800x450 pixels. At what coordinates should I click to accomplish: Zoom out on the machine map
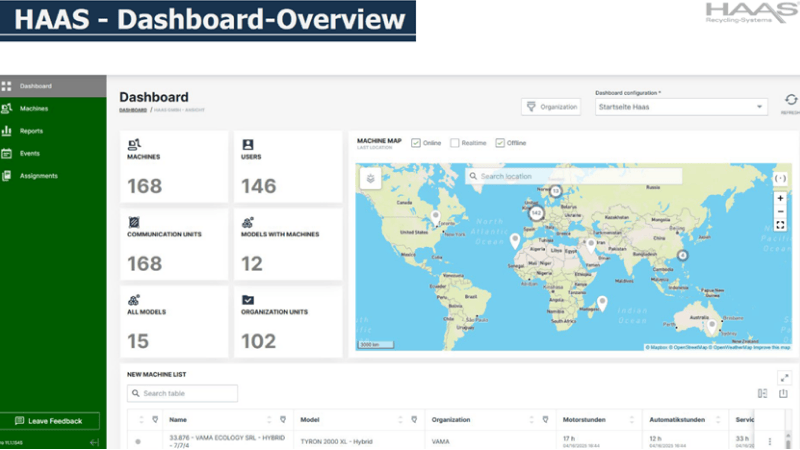pos(780,212)
